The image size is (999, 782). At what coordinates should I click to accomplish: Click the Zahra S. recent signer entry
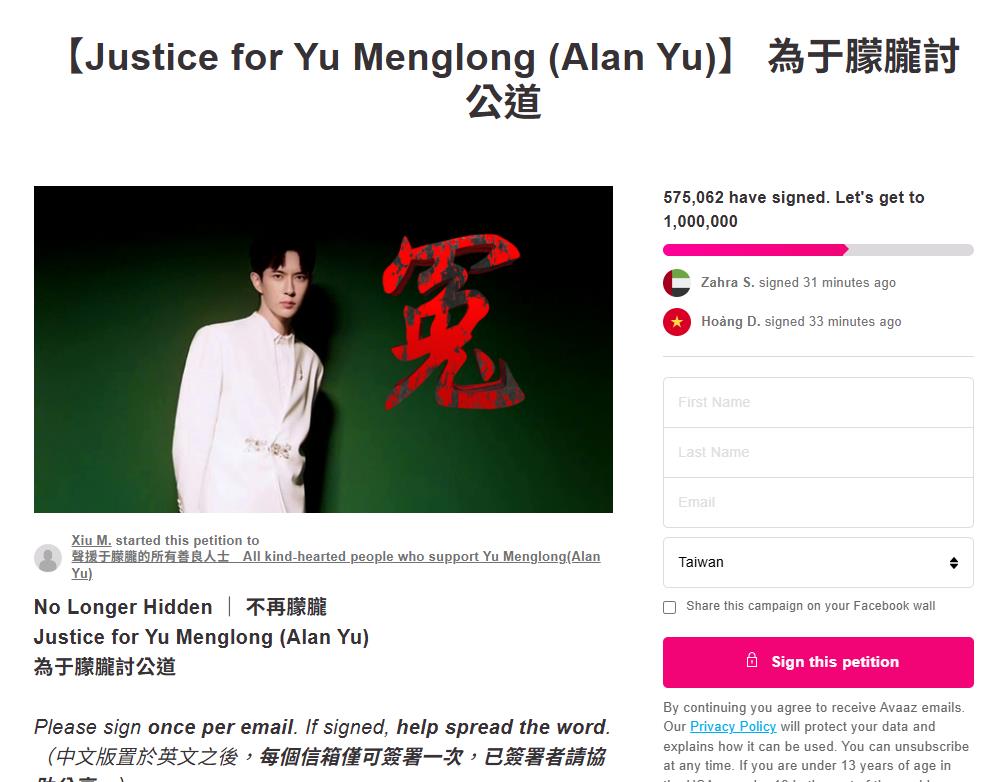[x=779, y=282]
